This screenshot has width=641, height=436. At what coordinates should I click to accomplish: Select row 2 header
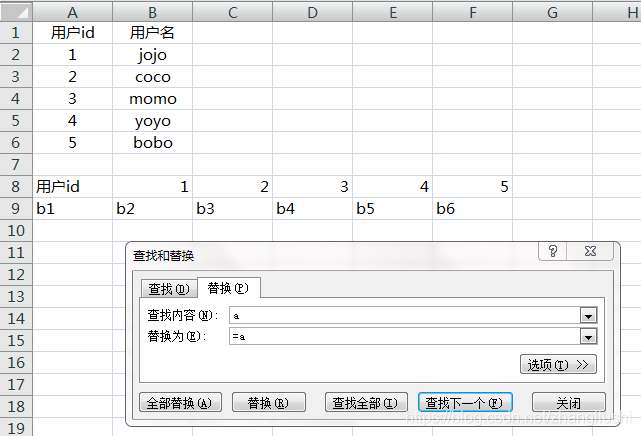click(x=16, y=55)
